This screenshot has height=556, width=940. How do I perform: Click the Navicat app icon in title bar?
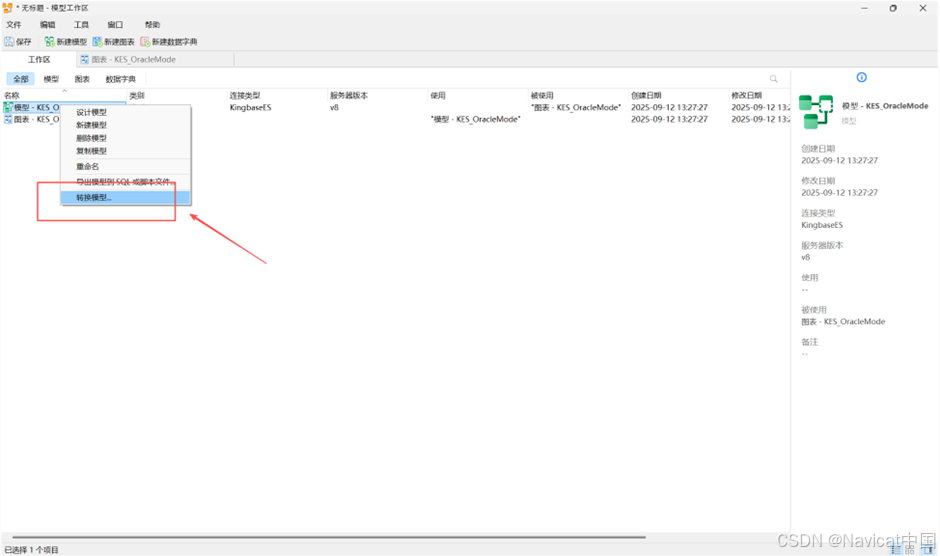(8, 8)
